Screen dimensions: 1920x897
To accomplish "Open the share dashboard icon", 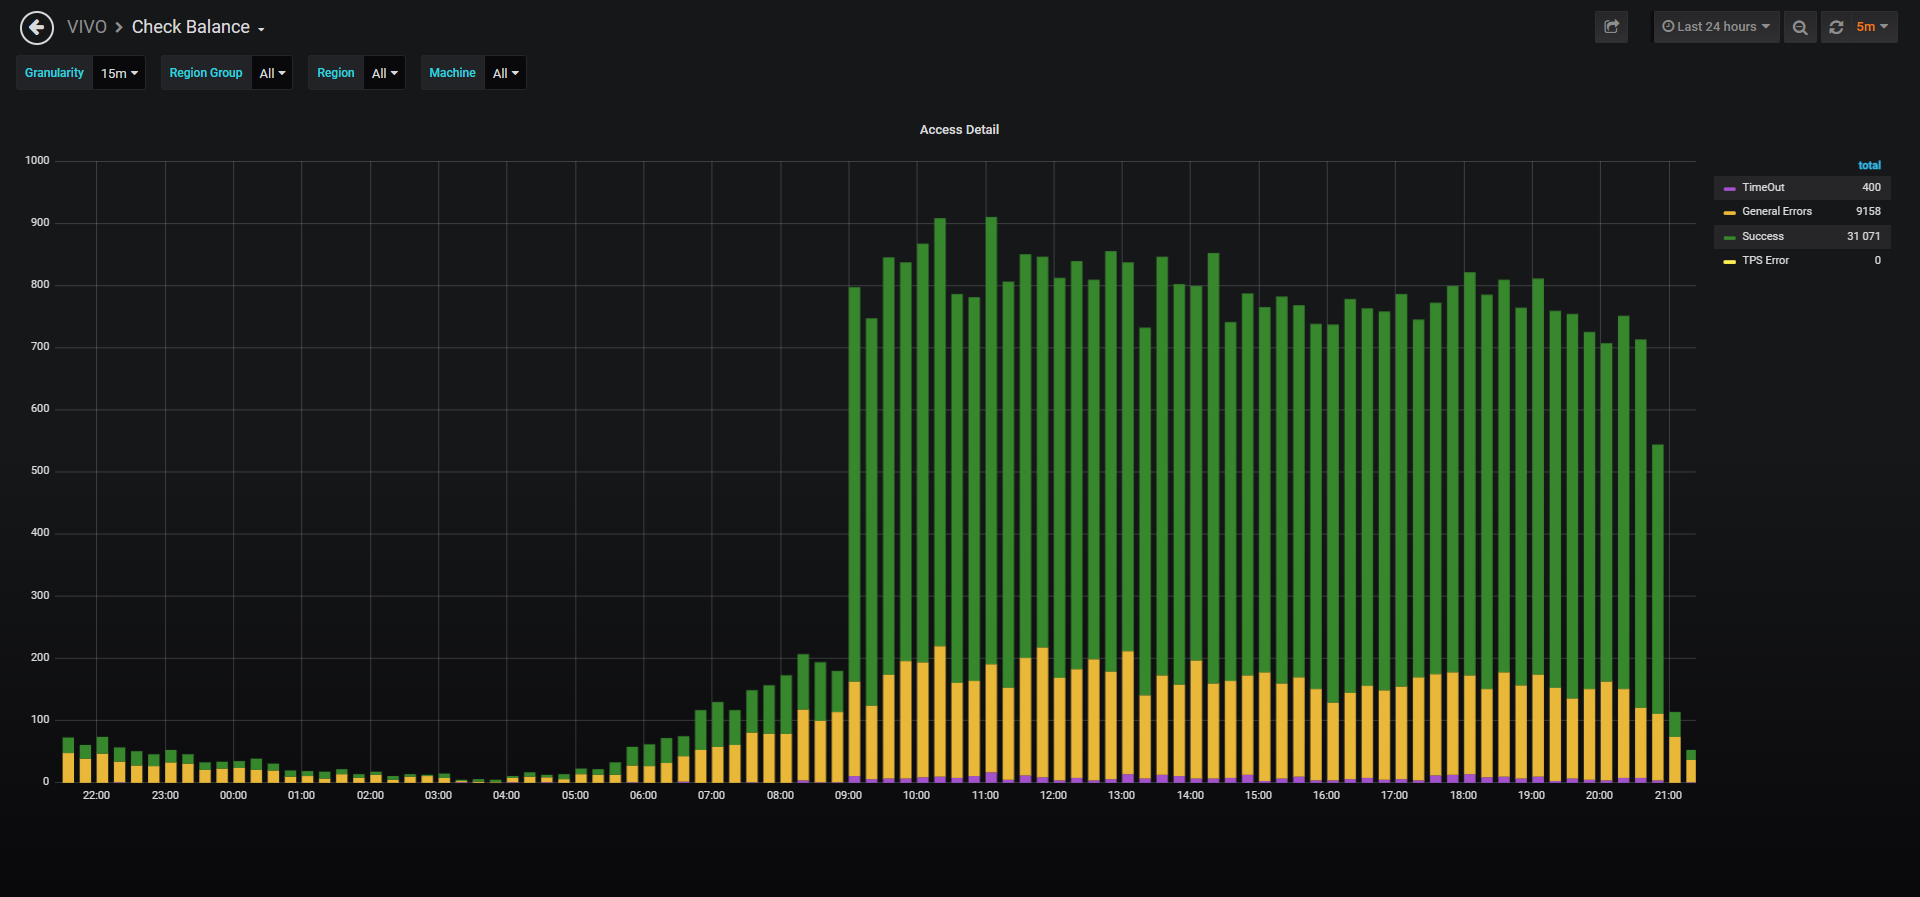I will [x=1611, y=27].
